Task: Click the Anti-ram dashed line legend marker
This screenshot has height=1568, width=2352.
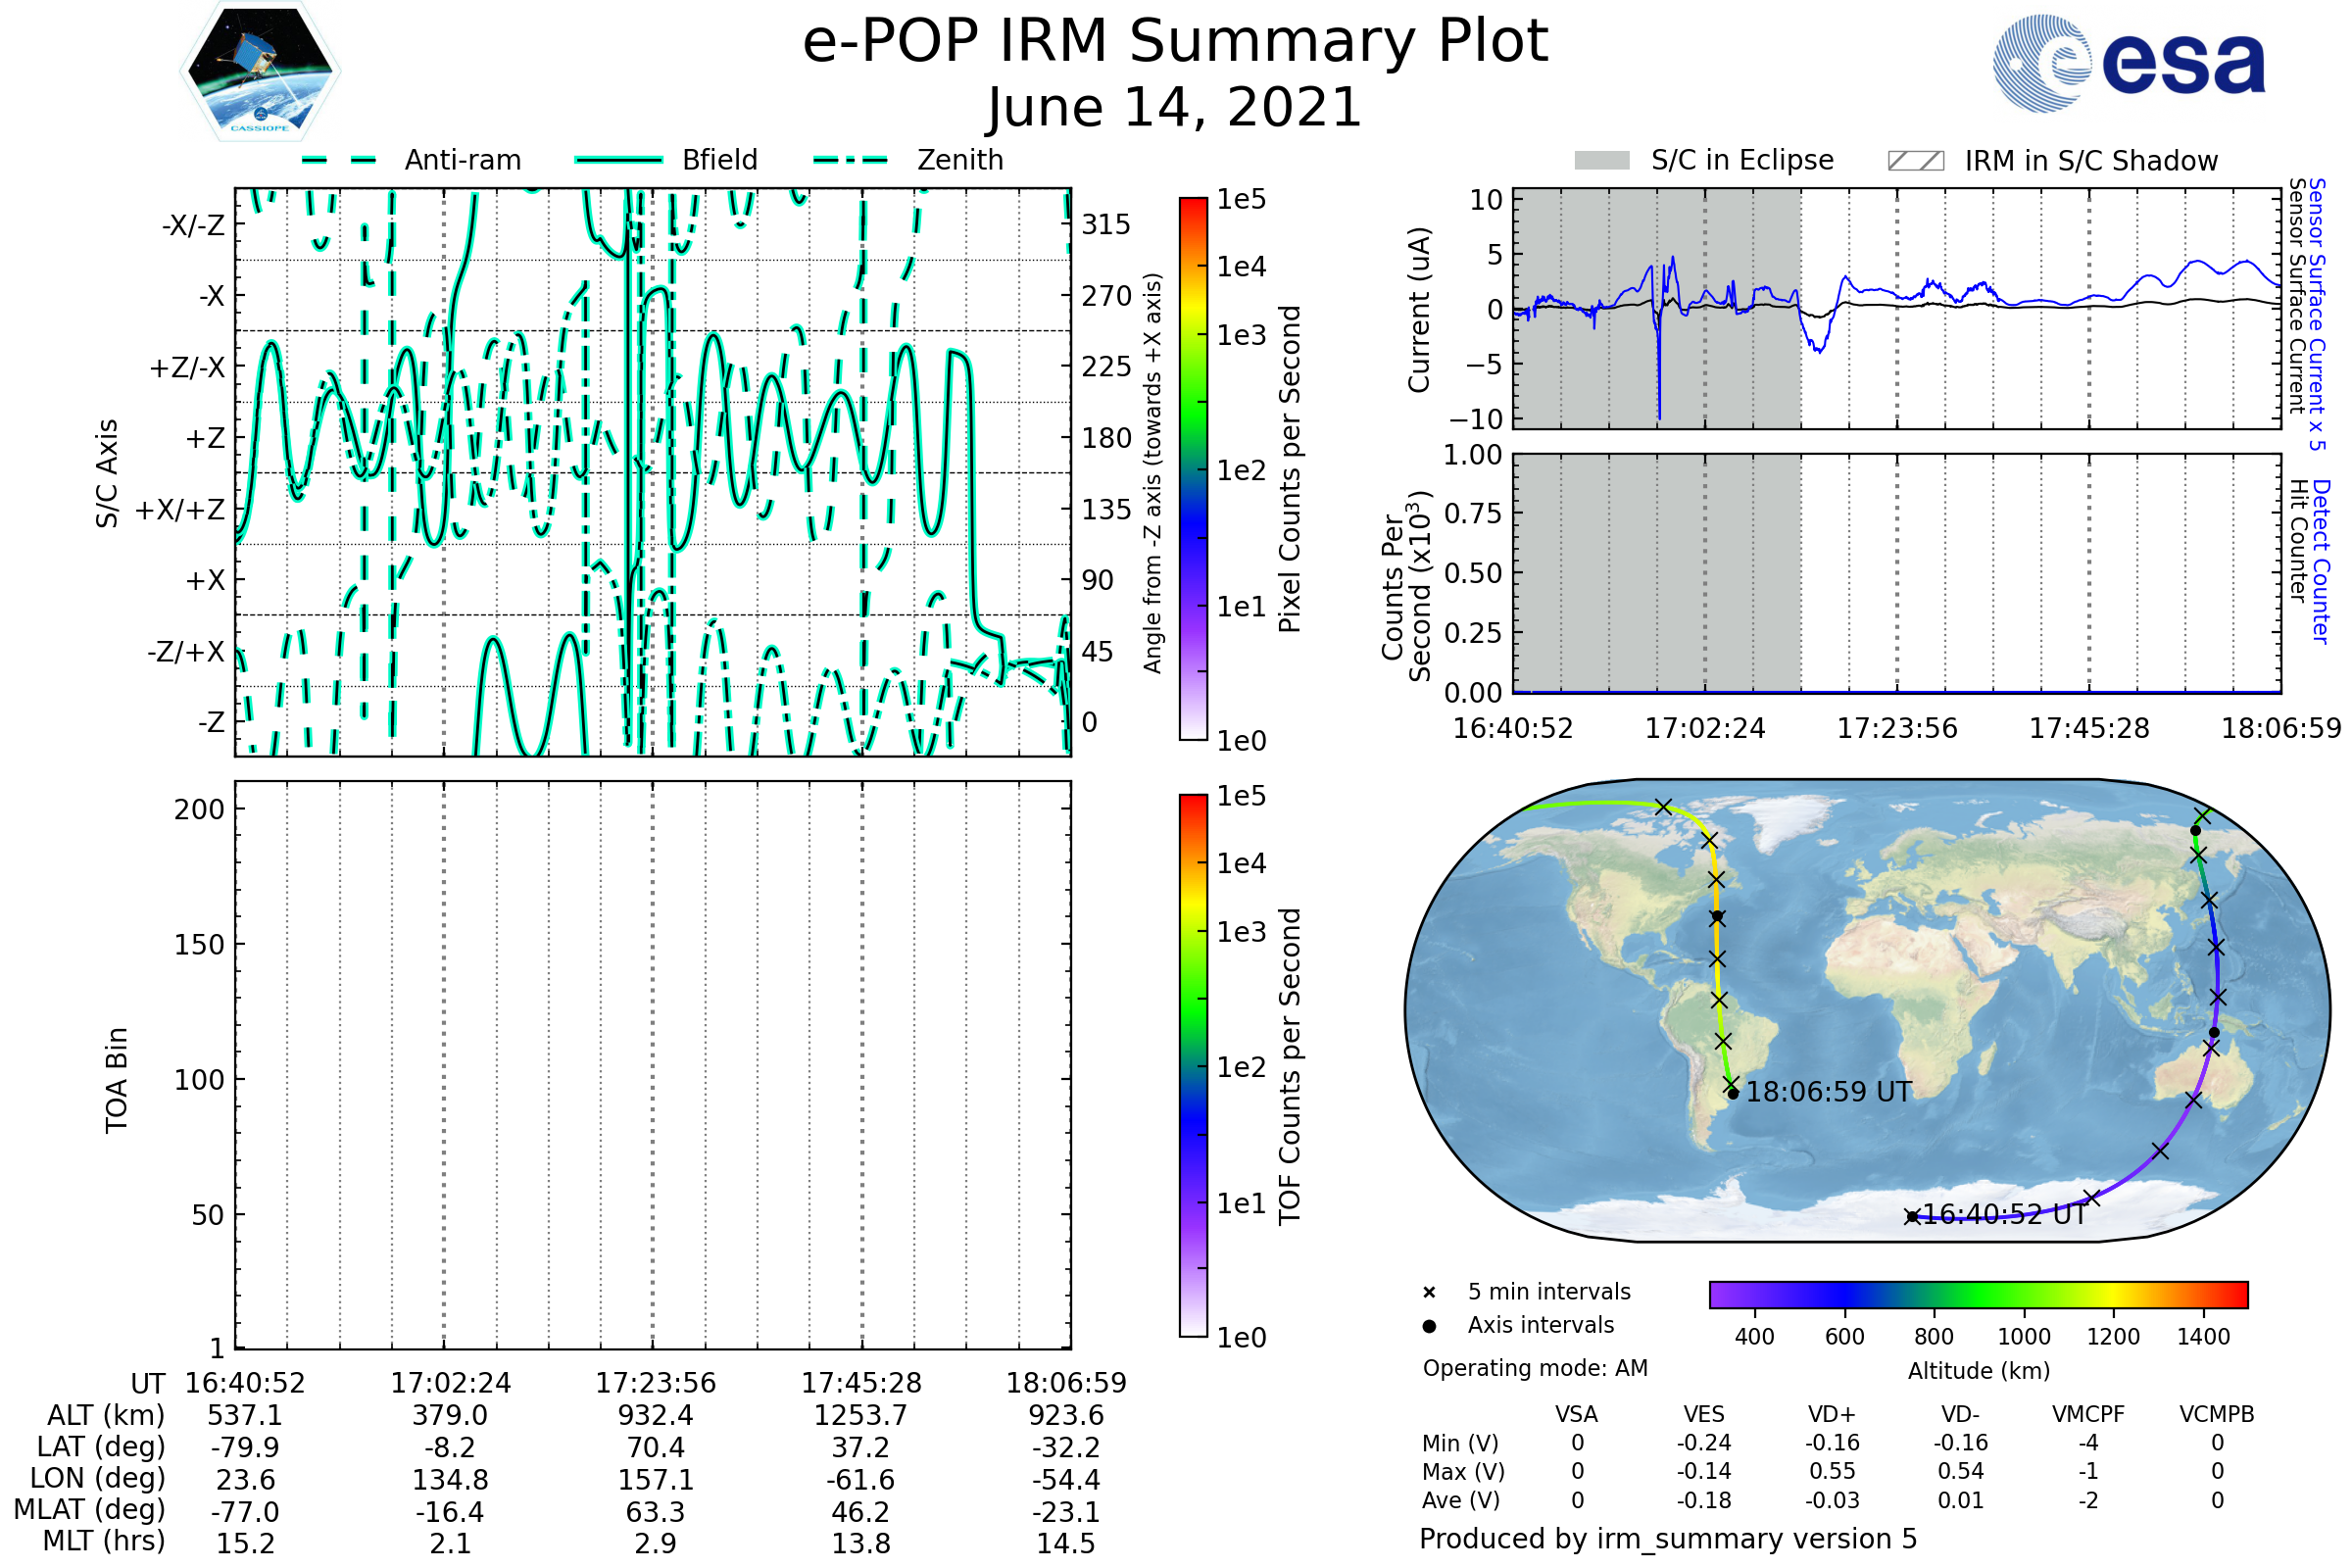Action: coord(339,160)
